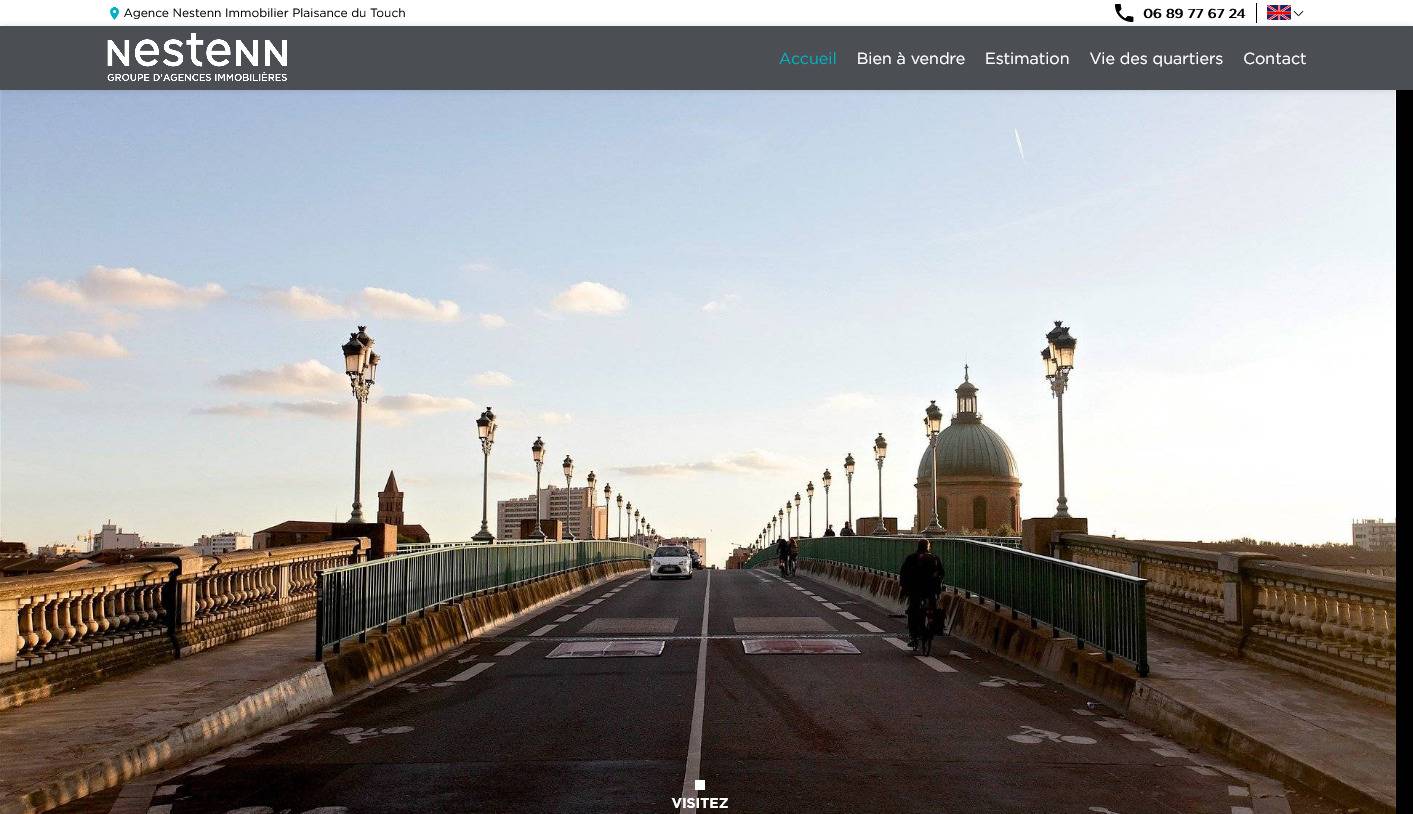1413x814 pixels.
Task: Click the Groupe d'agences immobilières tagline
Action: click(197, 77)
